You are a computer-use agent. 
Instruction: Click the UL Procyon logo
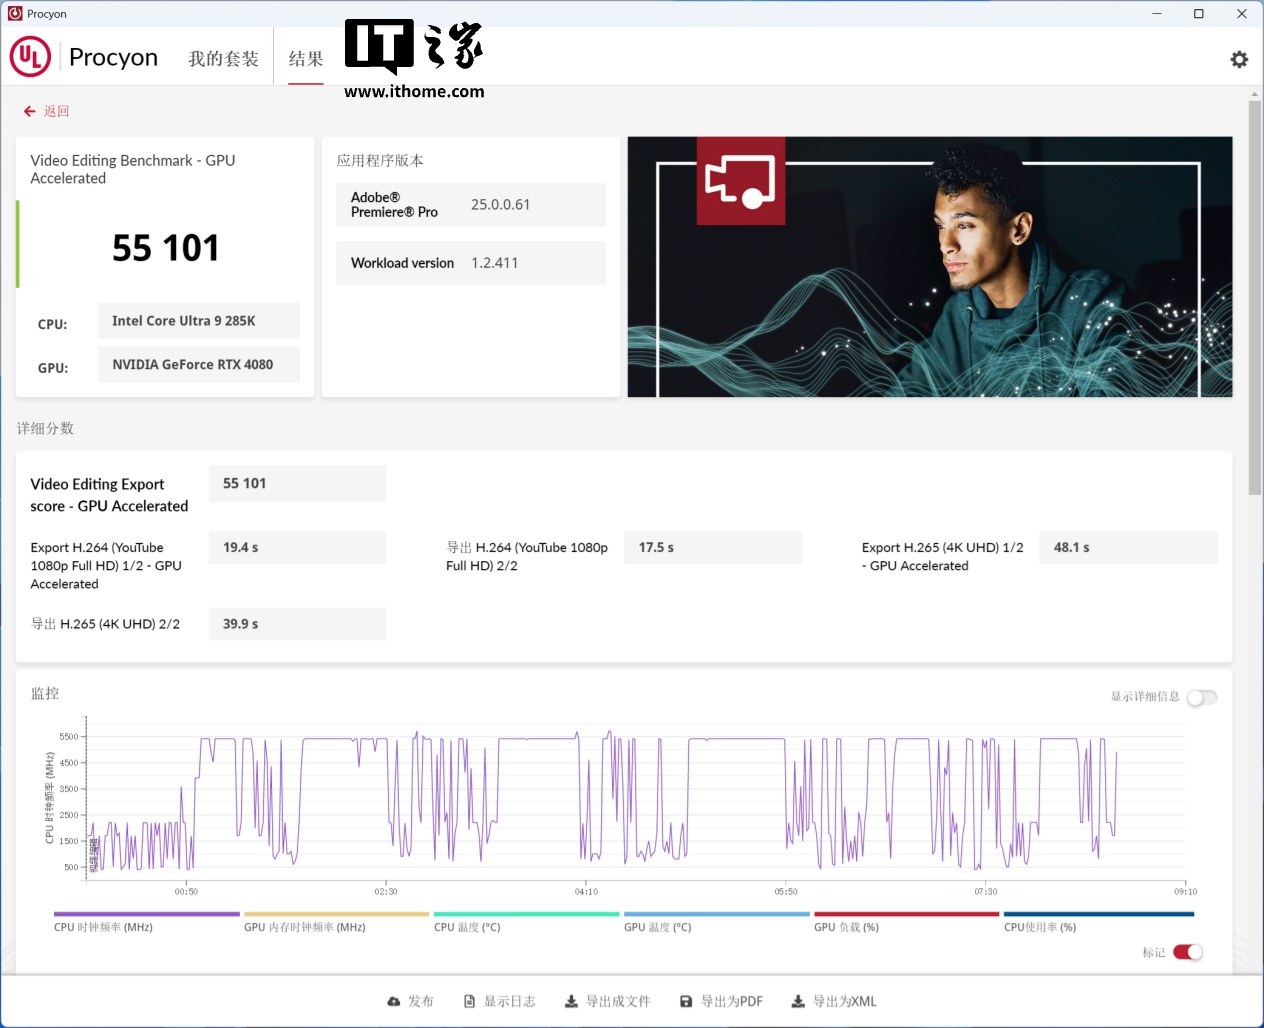pyautogui.click(x=30, y=57)
